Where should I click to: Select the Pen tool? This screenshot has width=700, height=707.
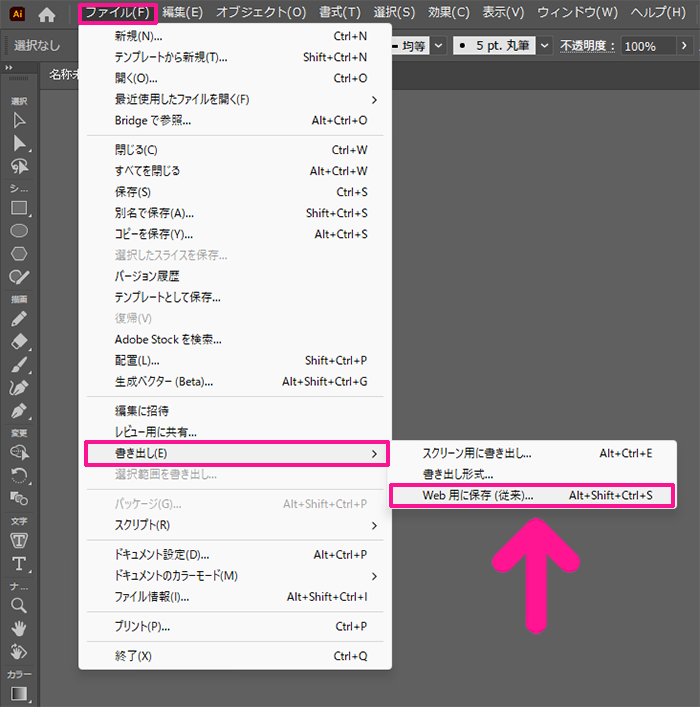[19, 411]
